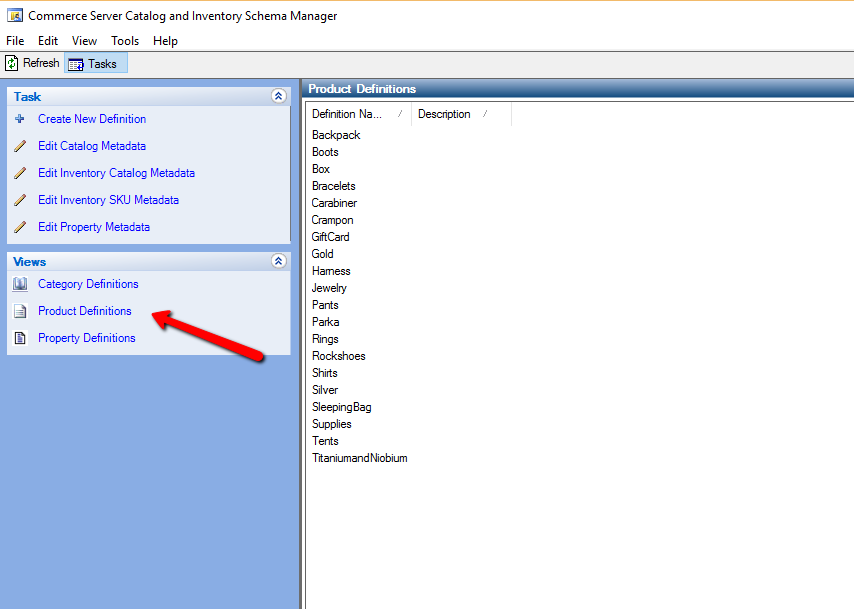The height and width of the screenshot is (609, 854).
Task: Open the Edit Catalog Metadata link
Action: pos(92,146)
